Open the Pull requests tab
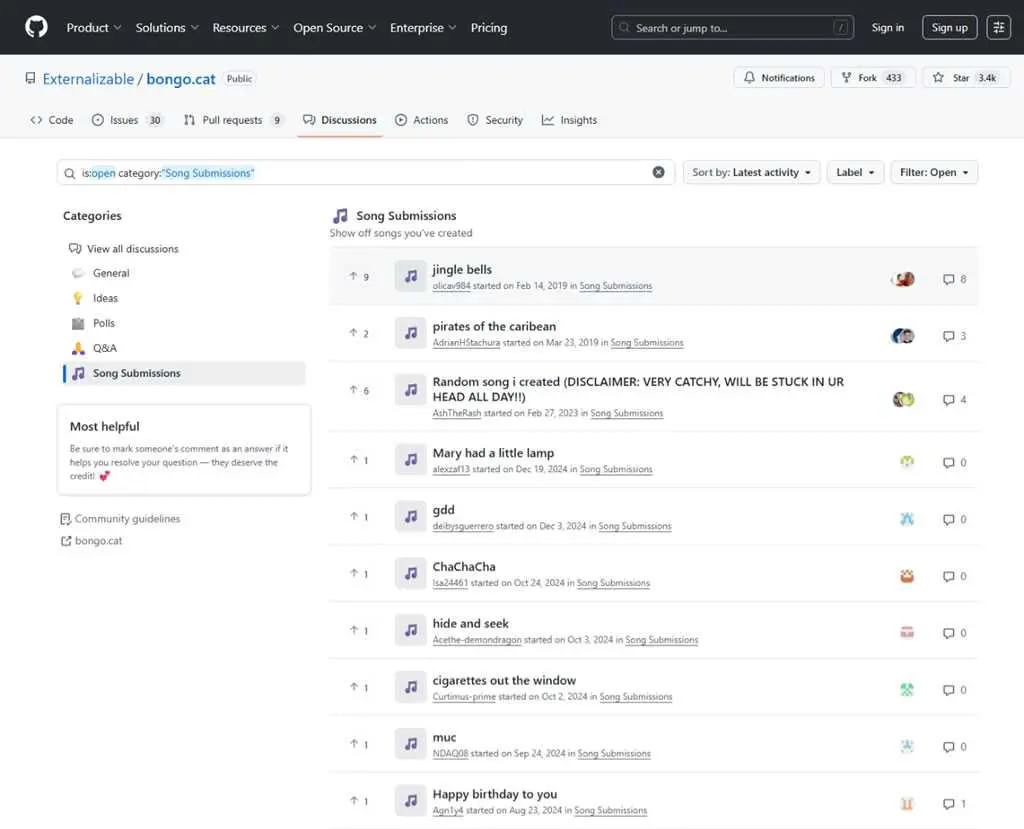The height and width of the screenshot is (829, 1024). point(233,120)
